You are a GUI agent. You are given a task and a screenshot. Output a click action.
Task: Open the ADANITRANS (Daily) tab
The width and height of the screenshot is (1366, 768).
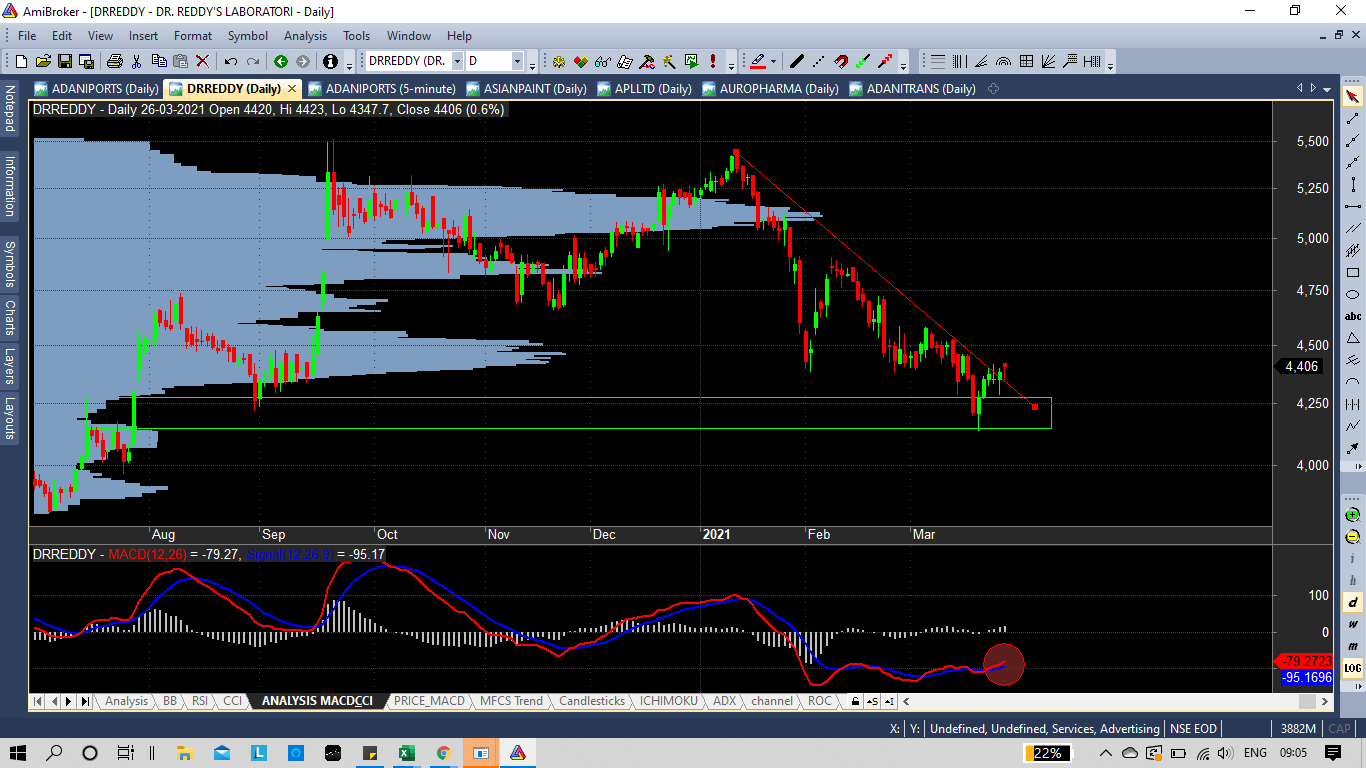911,88
